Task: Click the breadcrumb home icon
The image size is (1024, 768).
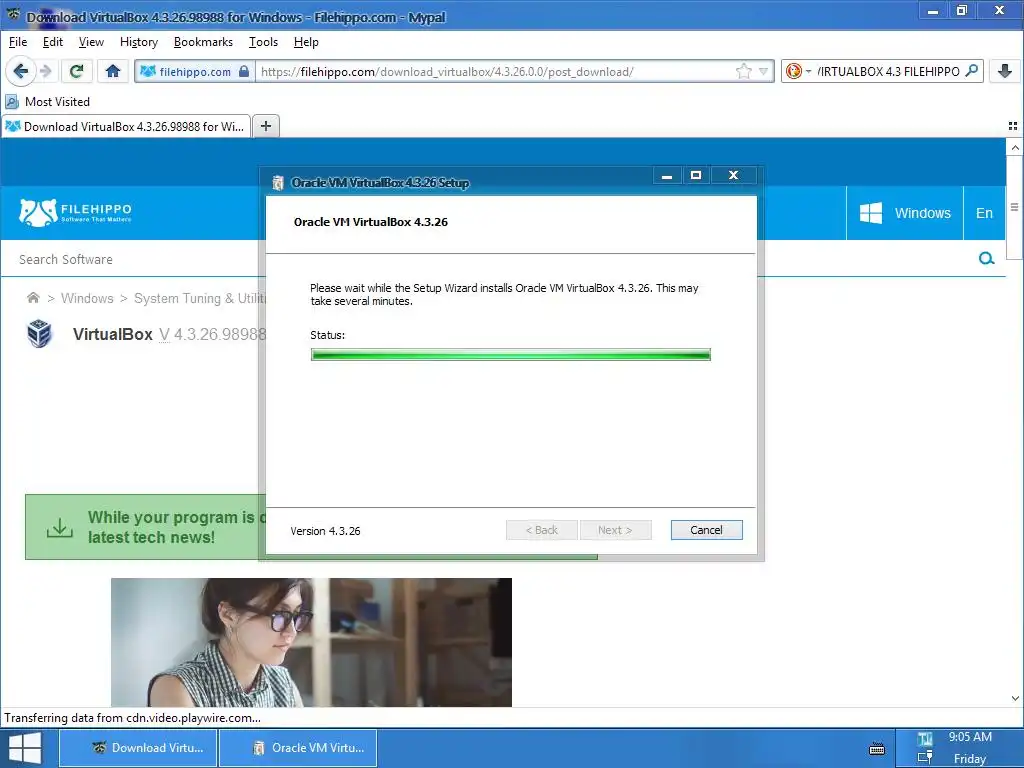Action: click(33, 298)
